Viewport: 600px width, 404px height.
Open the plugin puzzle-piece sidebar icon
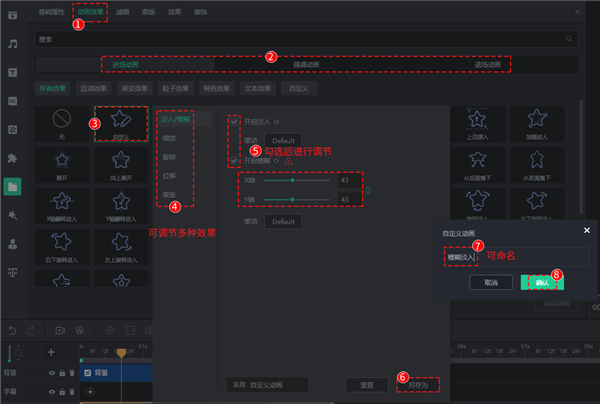tap(13, 157)
